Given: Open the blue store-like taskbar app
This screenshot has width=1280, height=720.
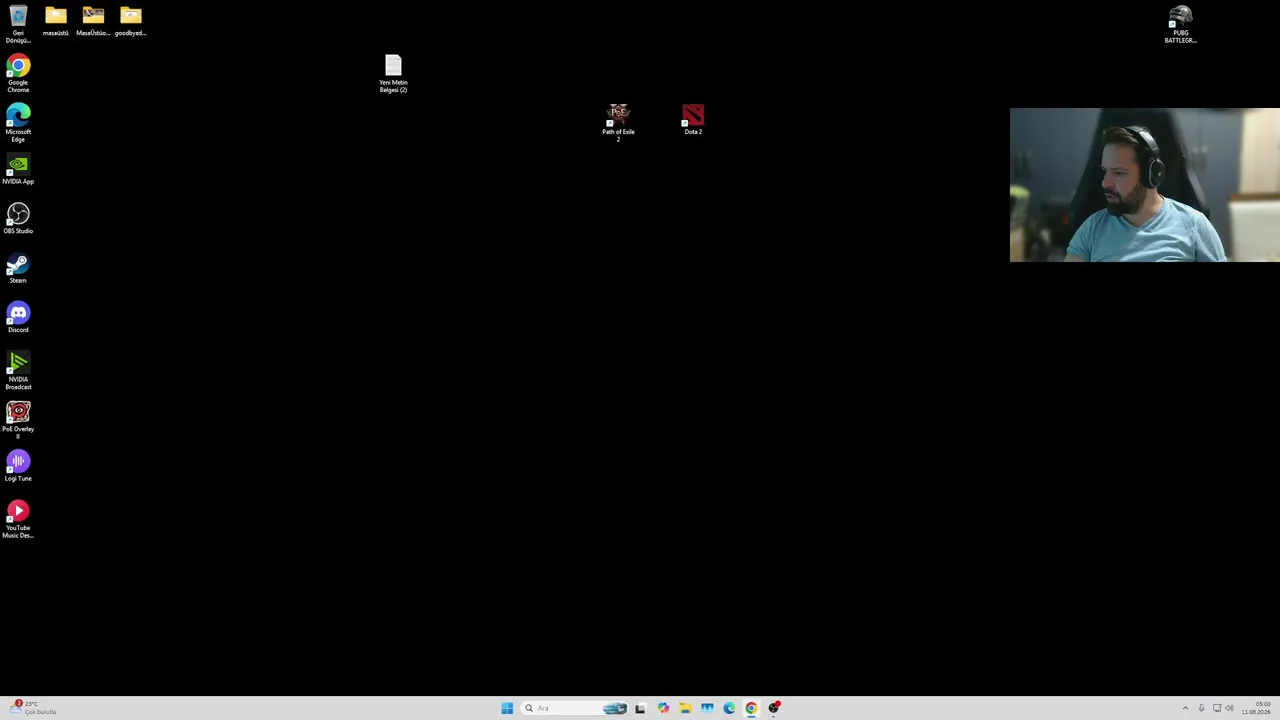Looking at the screenshot, I should click(707, 708).
